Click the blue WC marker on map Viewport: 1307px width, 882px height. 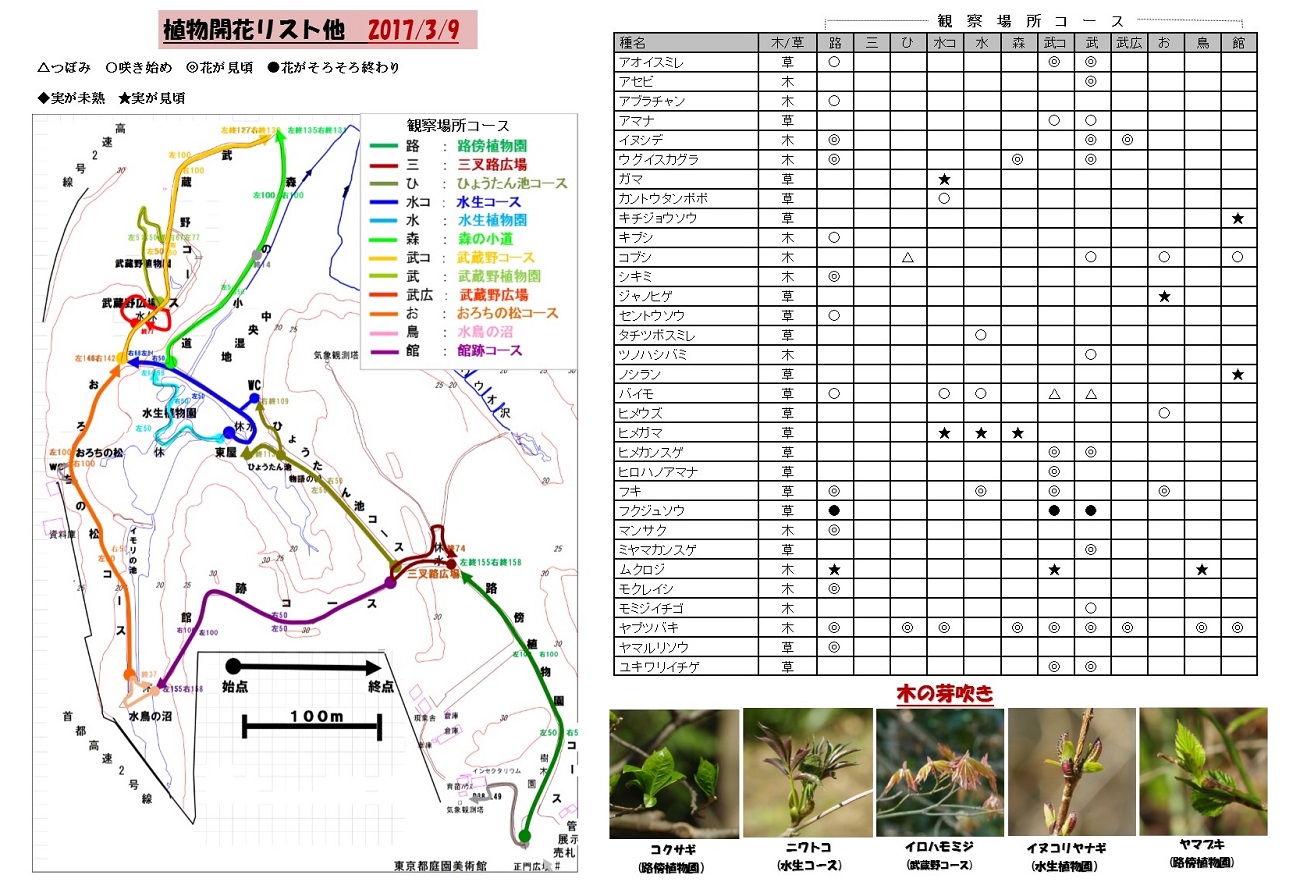point(255,399)
